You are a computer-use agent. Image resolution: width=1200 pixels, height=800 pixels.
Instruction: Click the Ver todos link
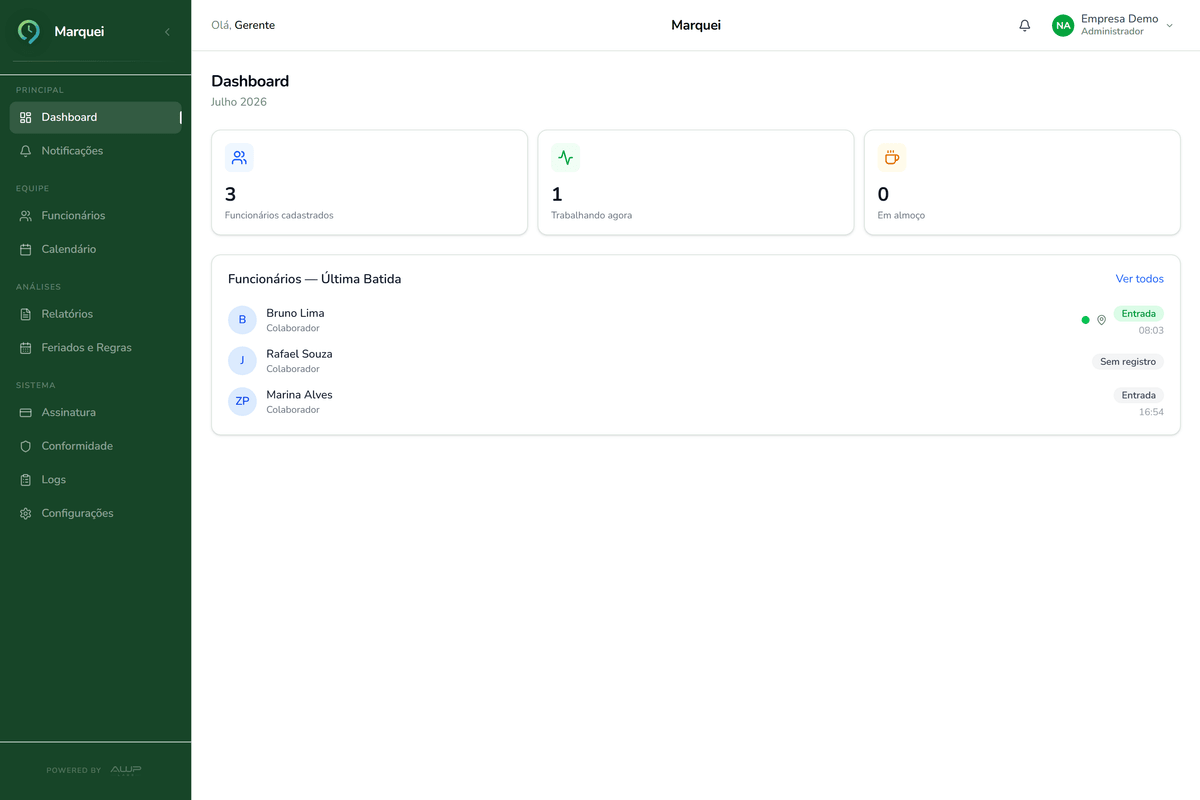[x=1140, y=279]
